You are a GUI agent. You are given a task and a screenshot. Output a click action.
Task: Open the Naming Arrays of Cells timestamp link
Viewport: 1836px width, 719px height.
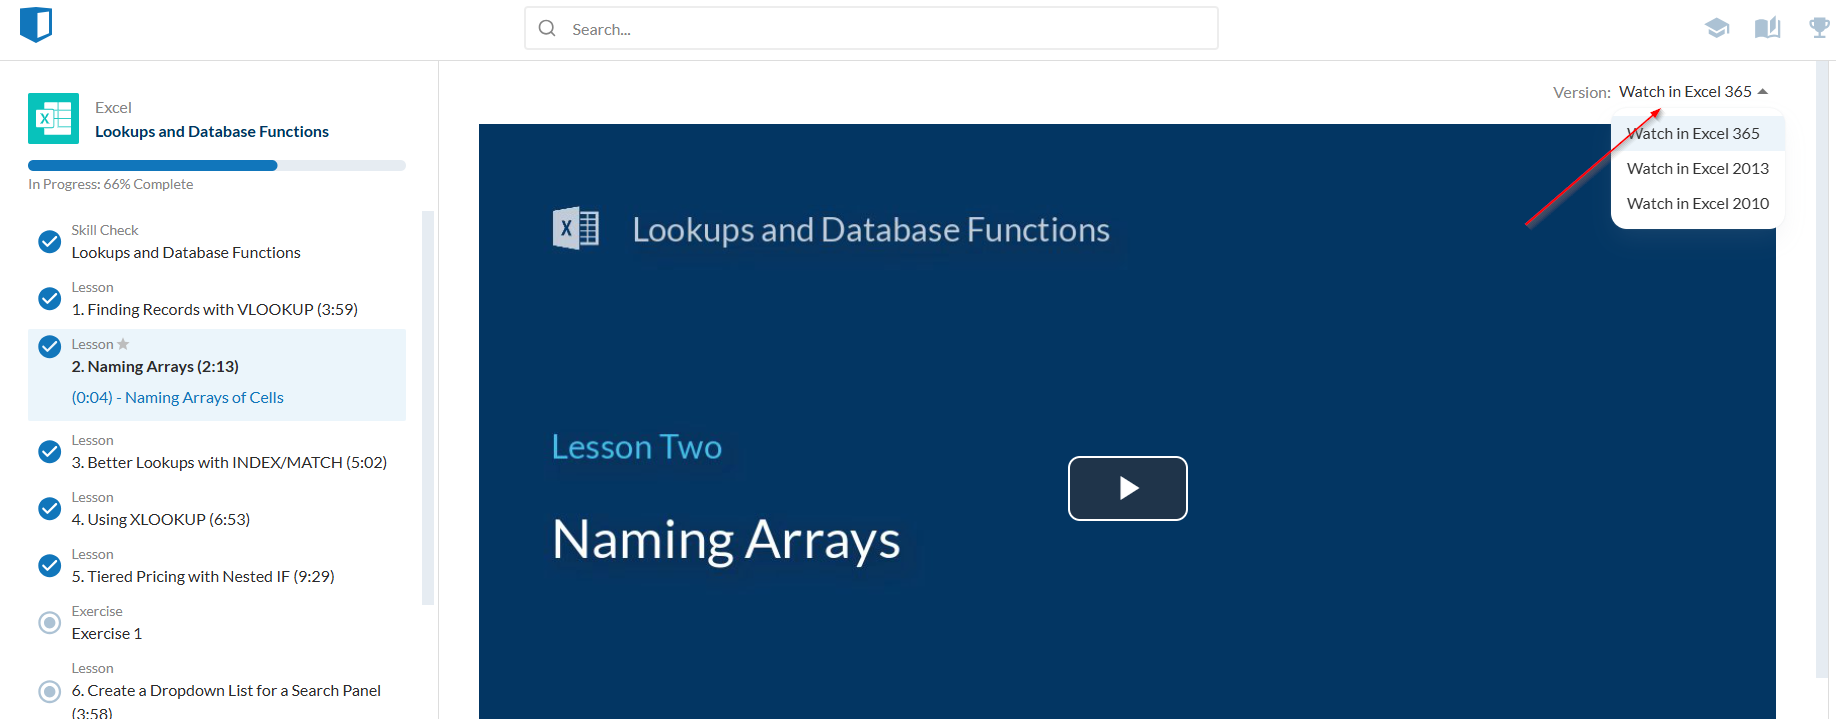(x=178, y=398)
